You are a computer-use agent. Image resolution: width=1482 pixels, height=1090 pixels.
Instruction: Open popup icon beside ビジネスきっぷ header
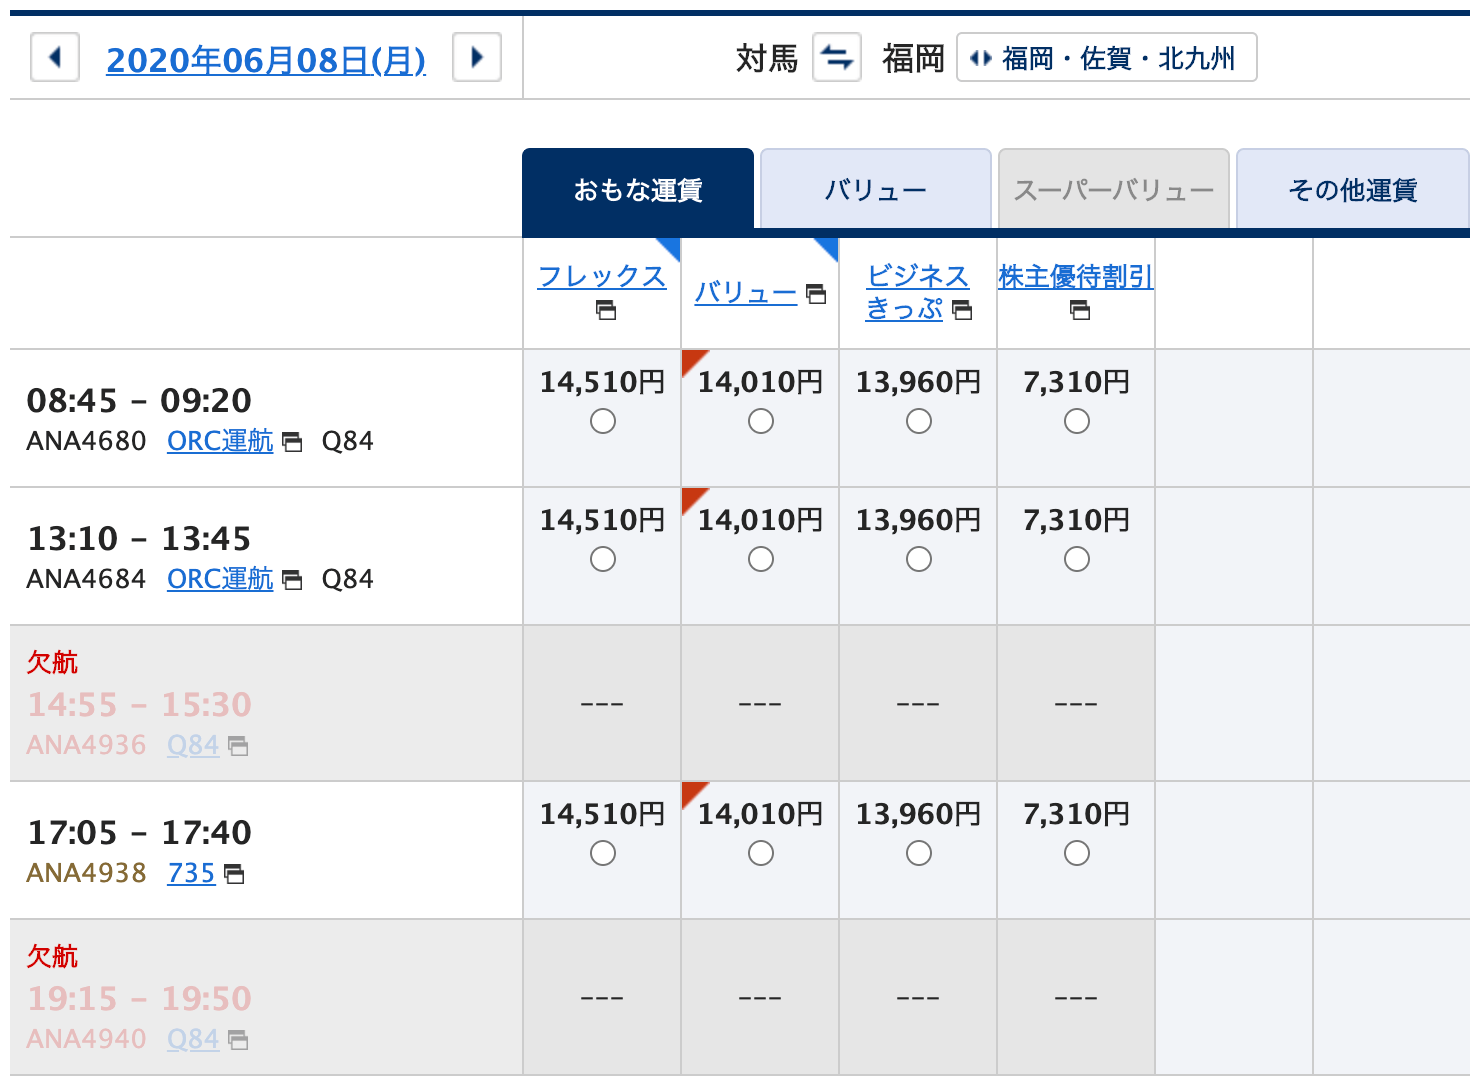coord(962,310)
